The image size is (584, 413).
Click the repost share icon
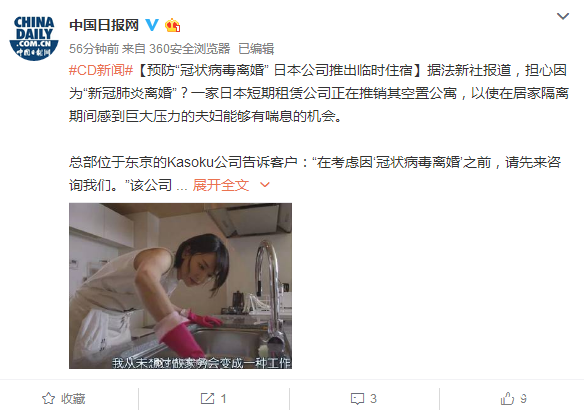pos(207,398)
